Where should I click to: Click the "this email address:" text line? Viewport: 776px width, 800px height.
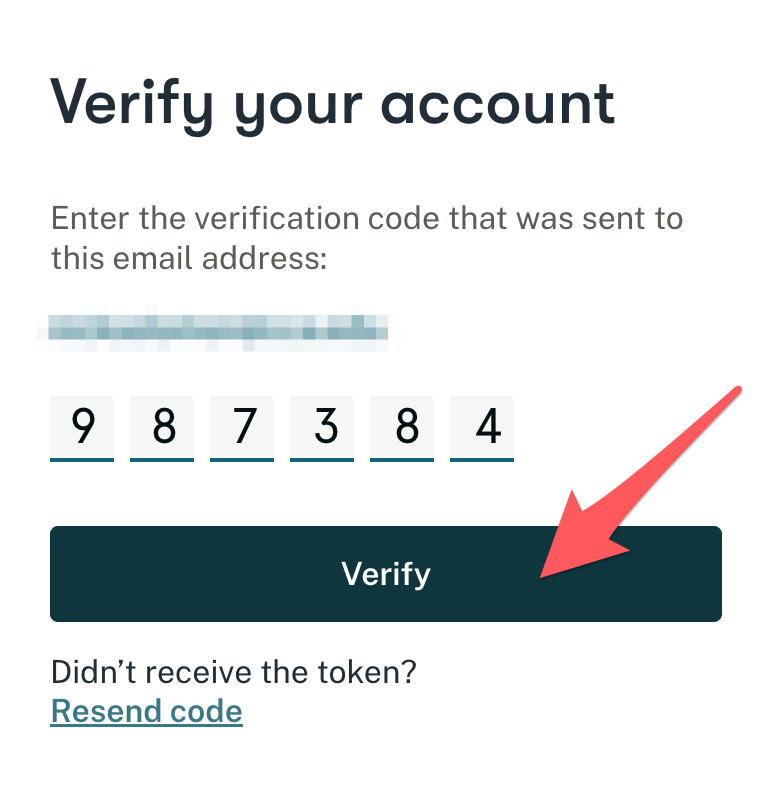point(189,258)
